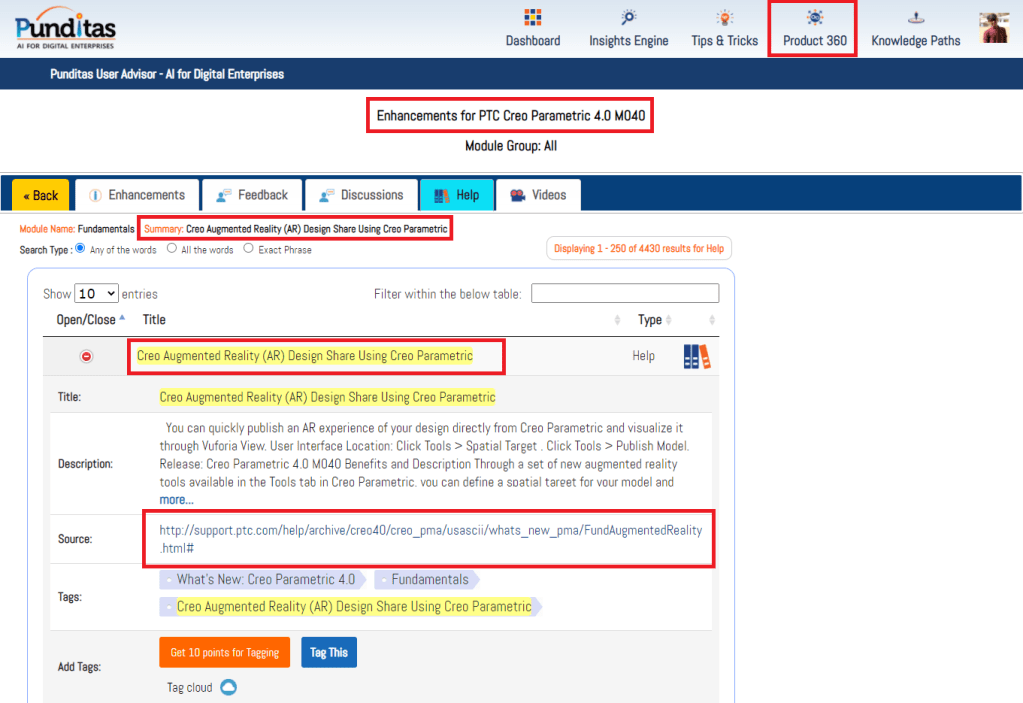
Task: Click the Tag cloud icon
Action: point(228,687)
